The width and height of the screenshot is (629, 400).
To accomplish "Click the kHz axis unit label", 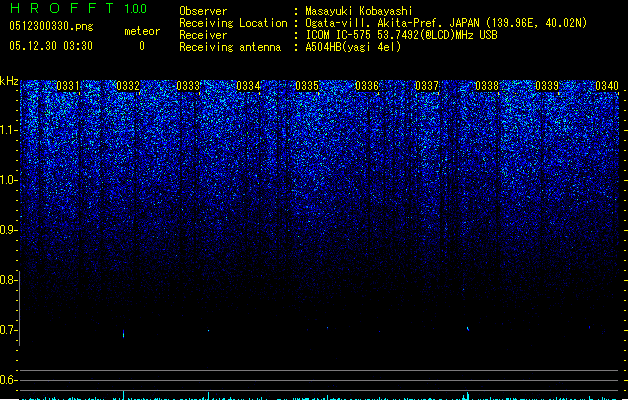I will pyautogui.click(x=9, y=81).
